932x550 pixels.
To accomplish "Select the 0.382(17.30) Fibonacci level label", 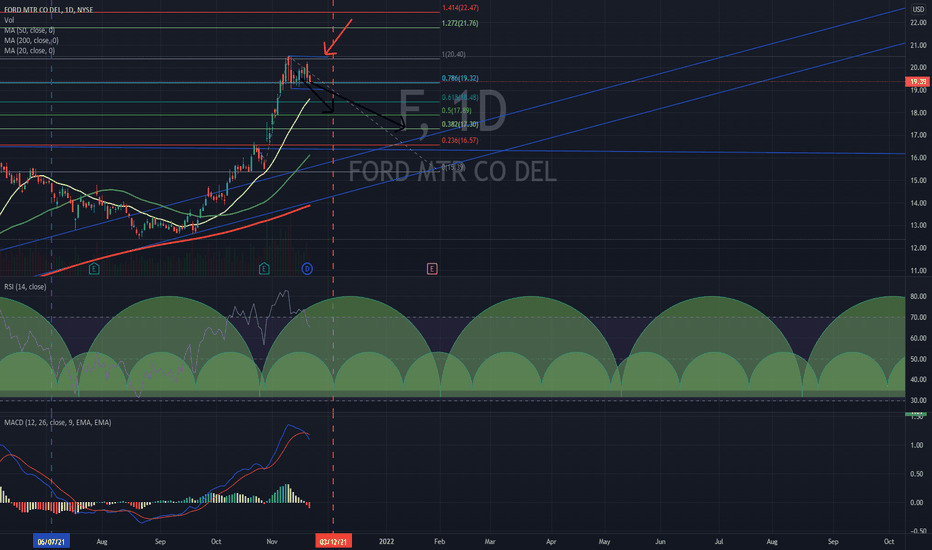I will click(460, 124).
